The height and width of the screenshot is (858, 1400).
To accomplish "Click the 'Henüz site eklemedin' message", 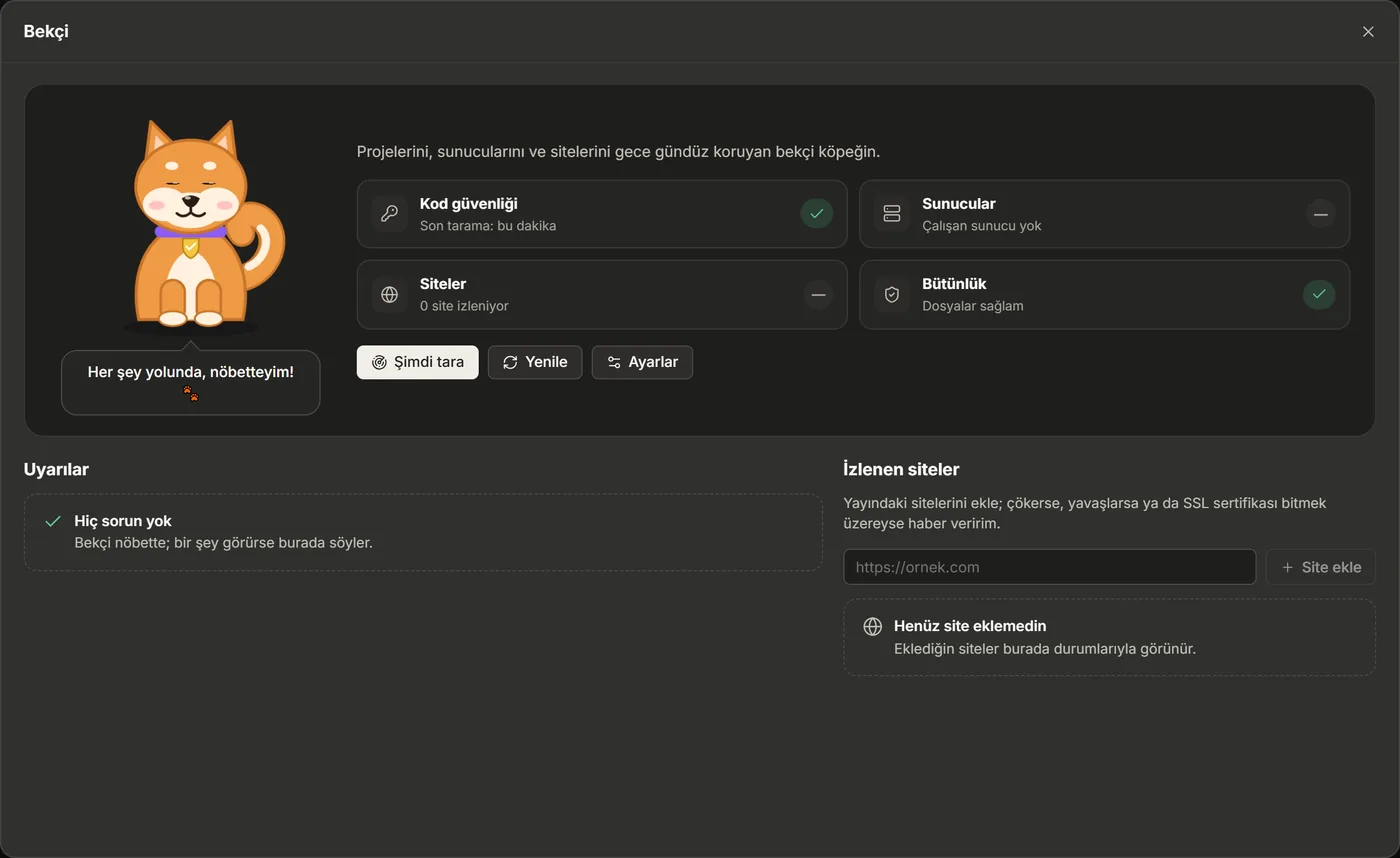I will tap(970, 626).
